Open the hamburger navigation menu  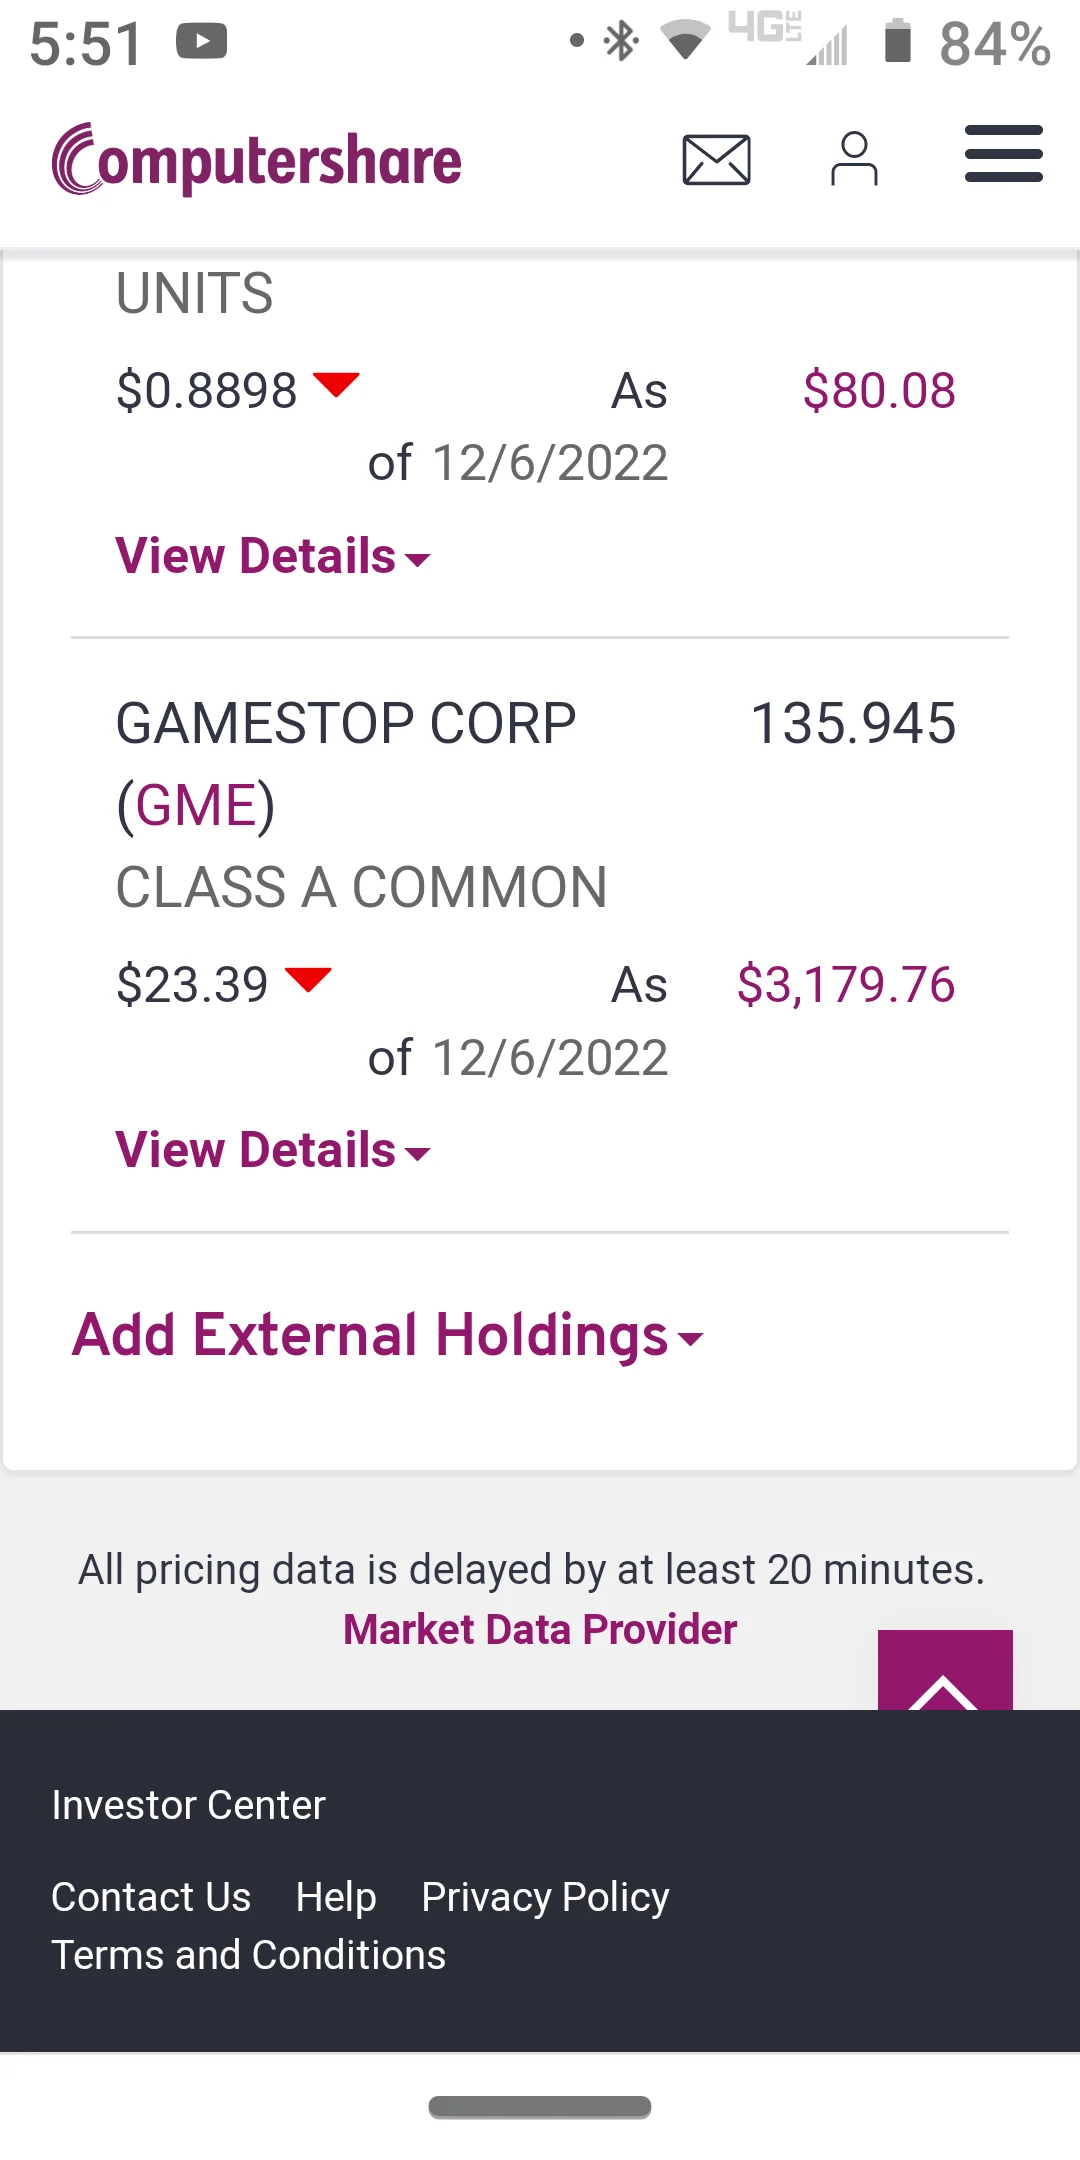tap(1003, 154)
